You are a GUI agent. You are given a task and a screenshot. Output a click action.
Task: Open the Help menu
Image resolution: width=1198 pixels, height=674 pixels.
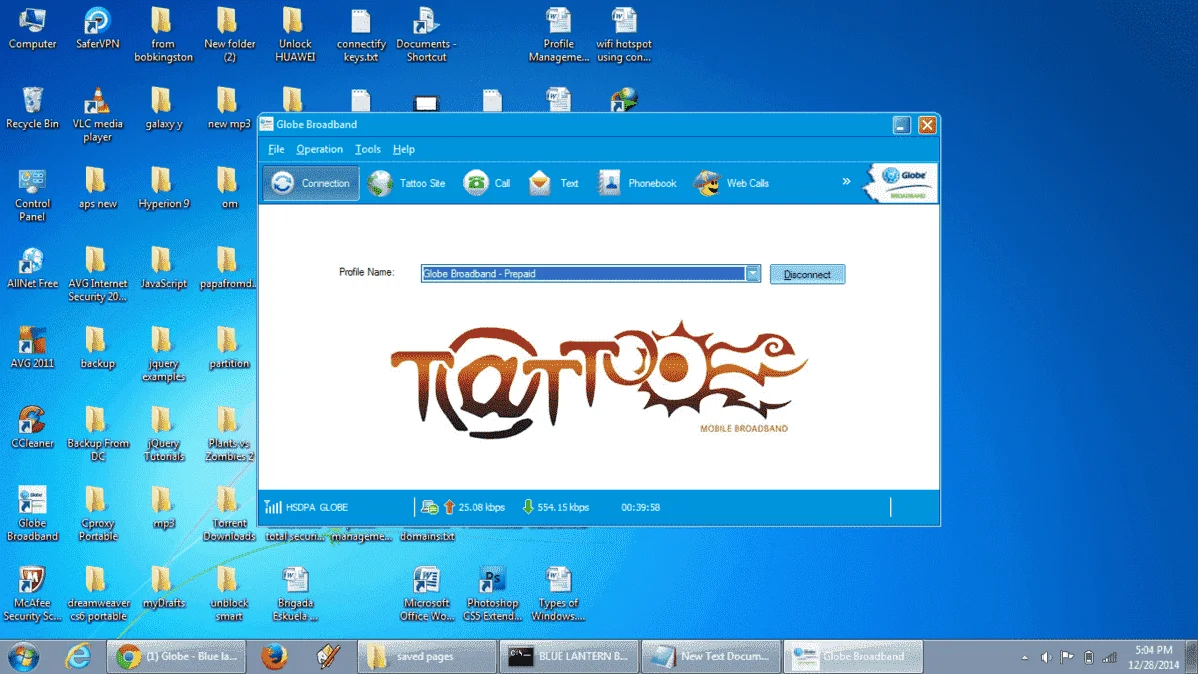pyautogui.click(x=403, y=149)
